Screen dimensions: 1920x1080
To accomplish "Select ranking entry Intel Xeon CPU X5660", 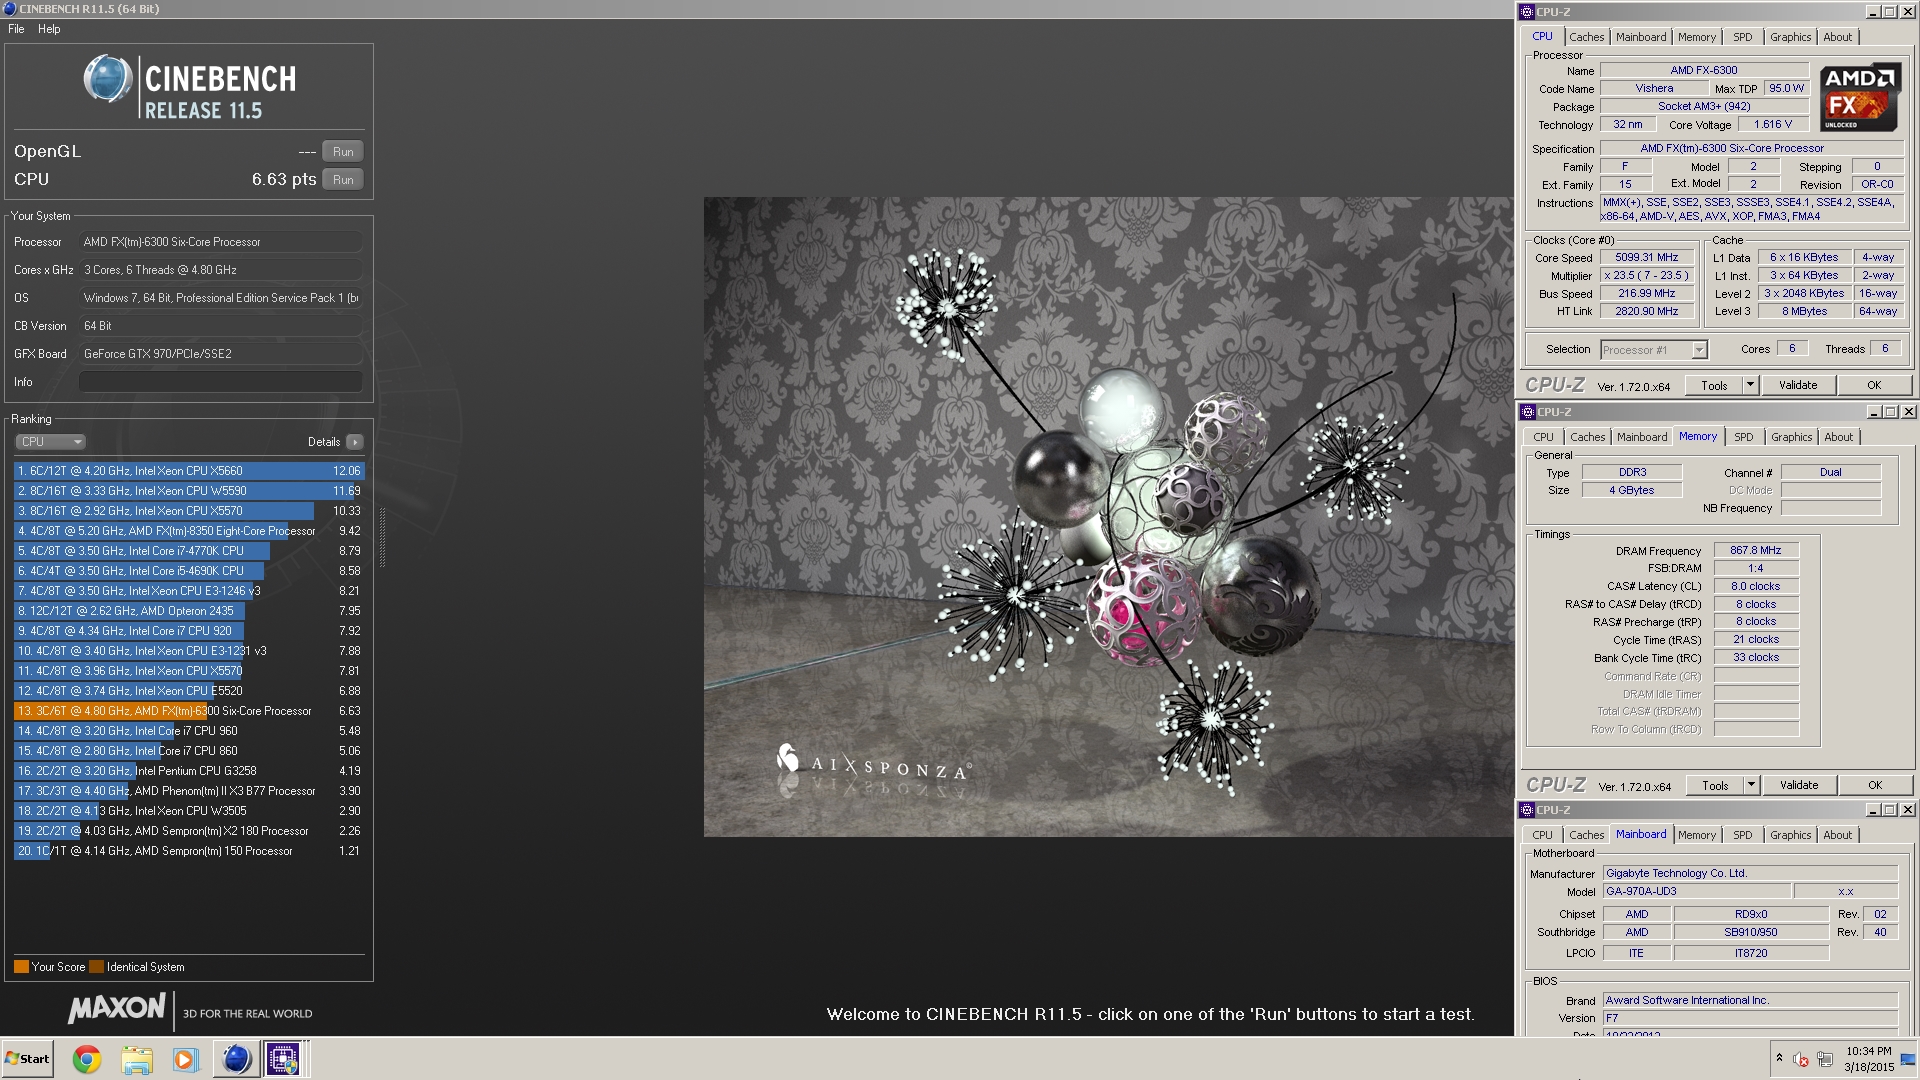I will pos(189,471).
